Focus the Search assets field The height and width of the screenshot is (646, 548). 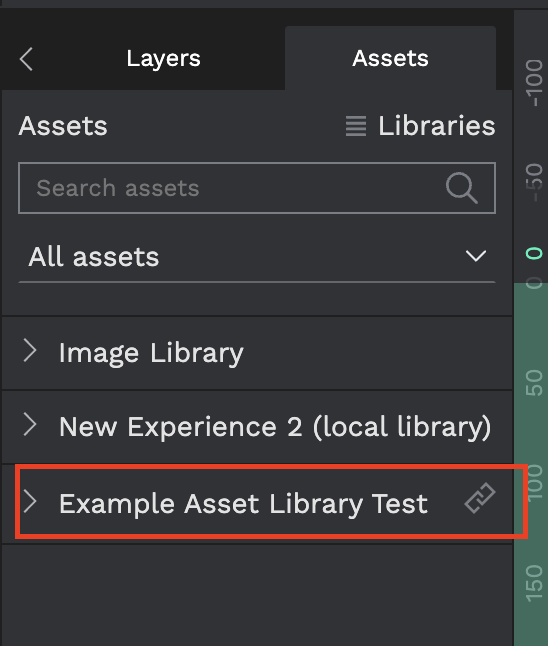pos(257,188)
